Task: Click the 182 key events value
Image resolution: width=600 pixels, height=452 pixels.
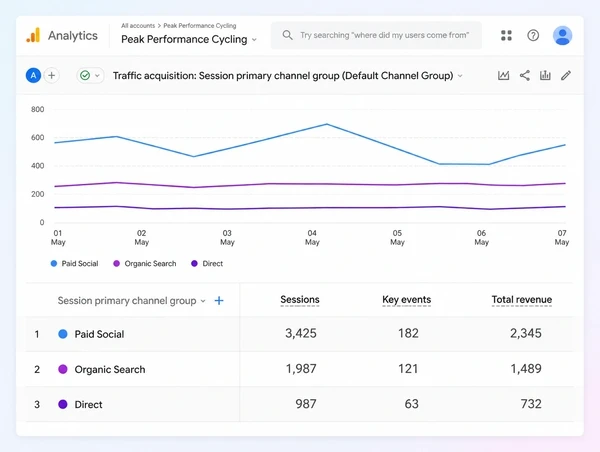Action: tap(408, 333)
